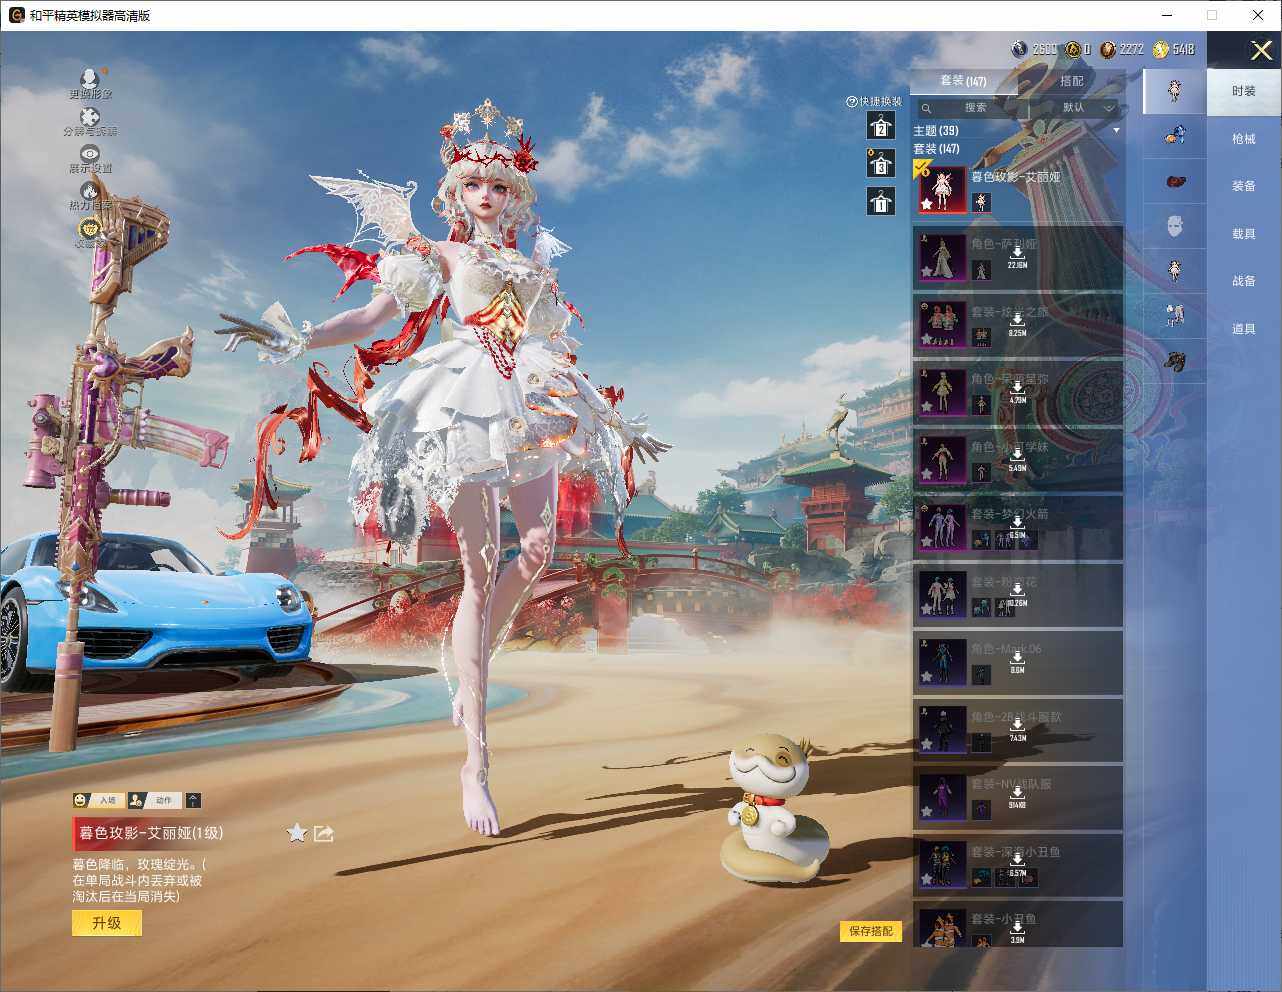Expand the arrow beside 动作 button
1282x992 pixels.
193,800
